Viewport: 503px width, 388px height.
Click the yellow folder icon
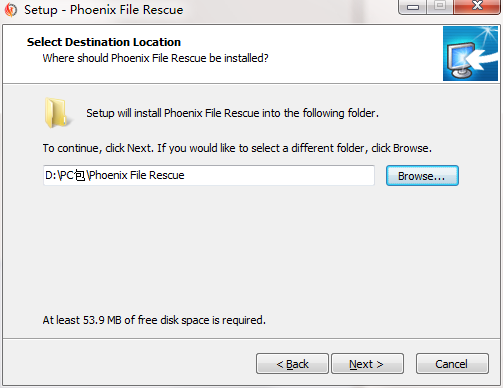(x=57, y=113)
